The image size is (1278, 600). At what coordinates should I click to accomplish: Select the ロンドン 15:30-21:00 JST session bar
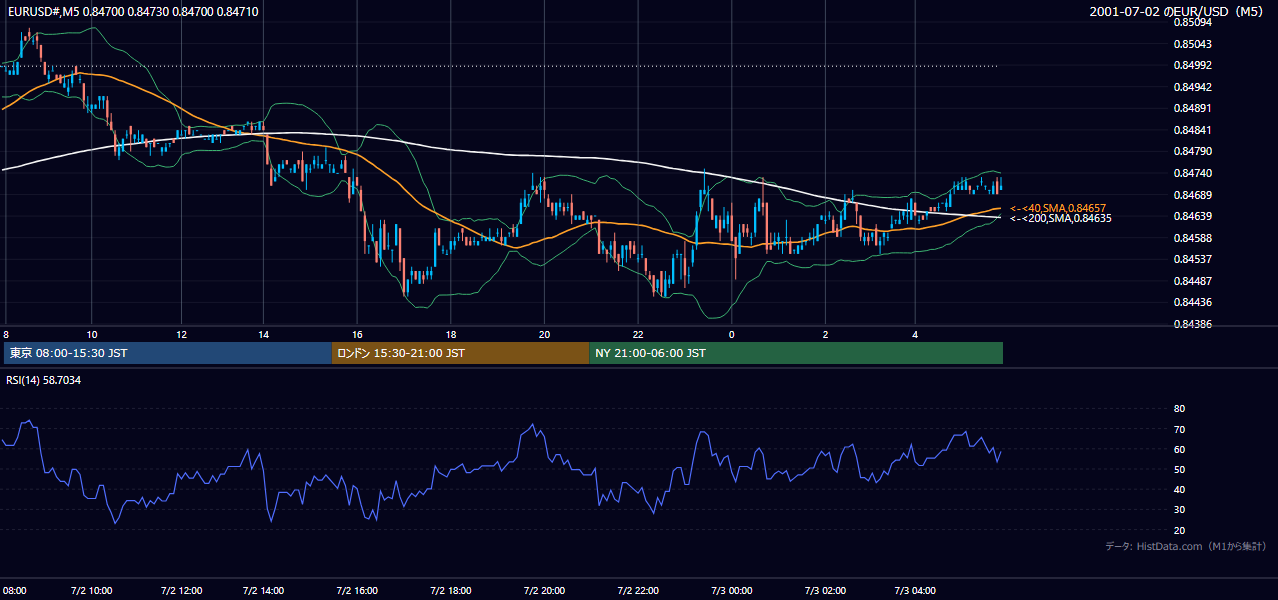(461, 353)
